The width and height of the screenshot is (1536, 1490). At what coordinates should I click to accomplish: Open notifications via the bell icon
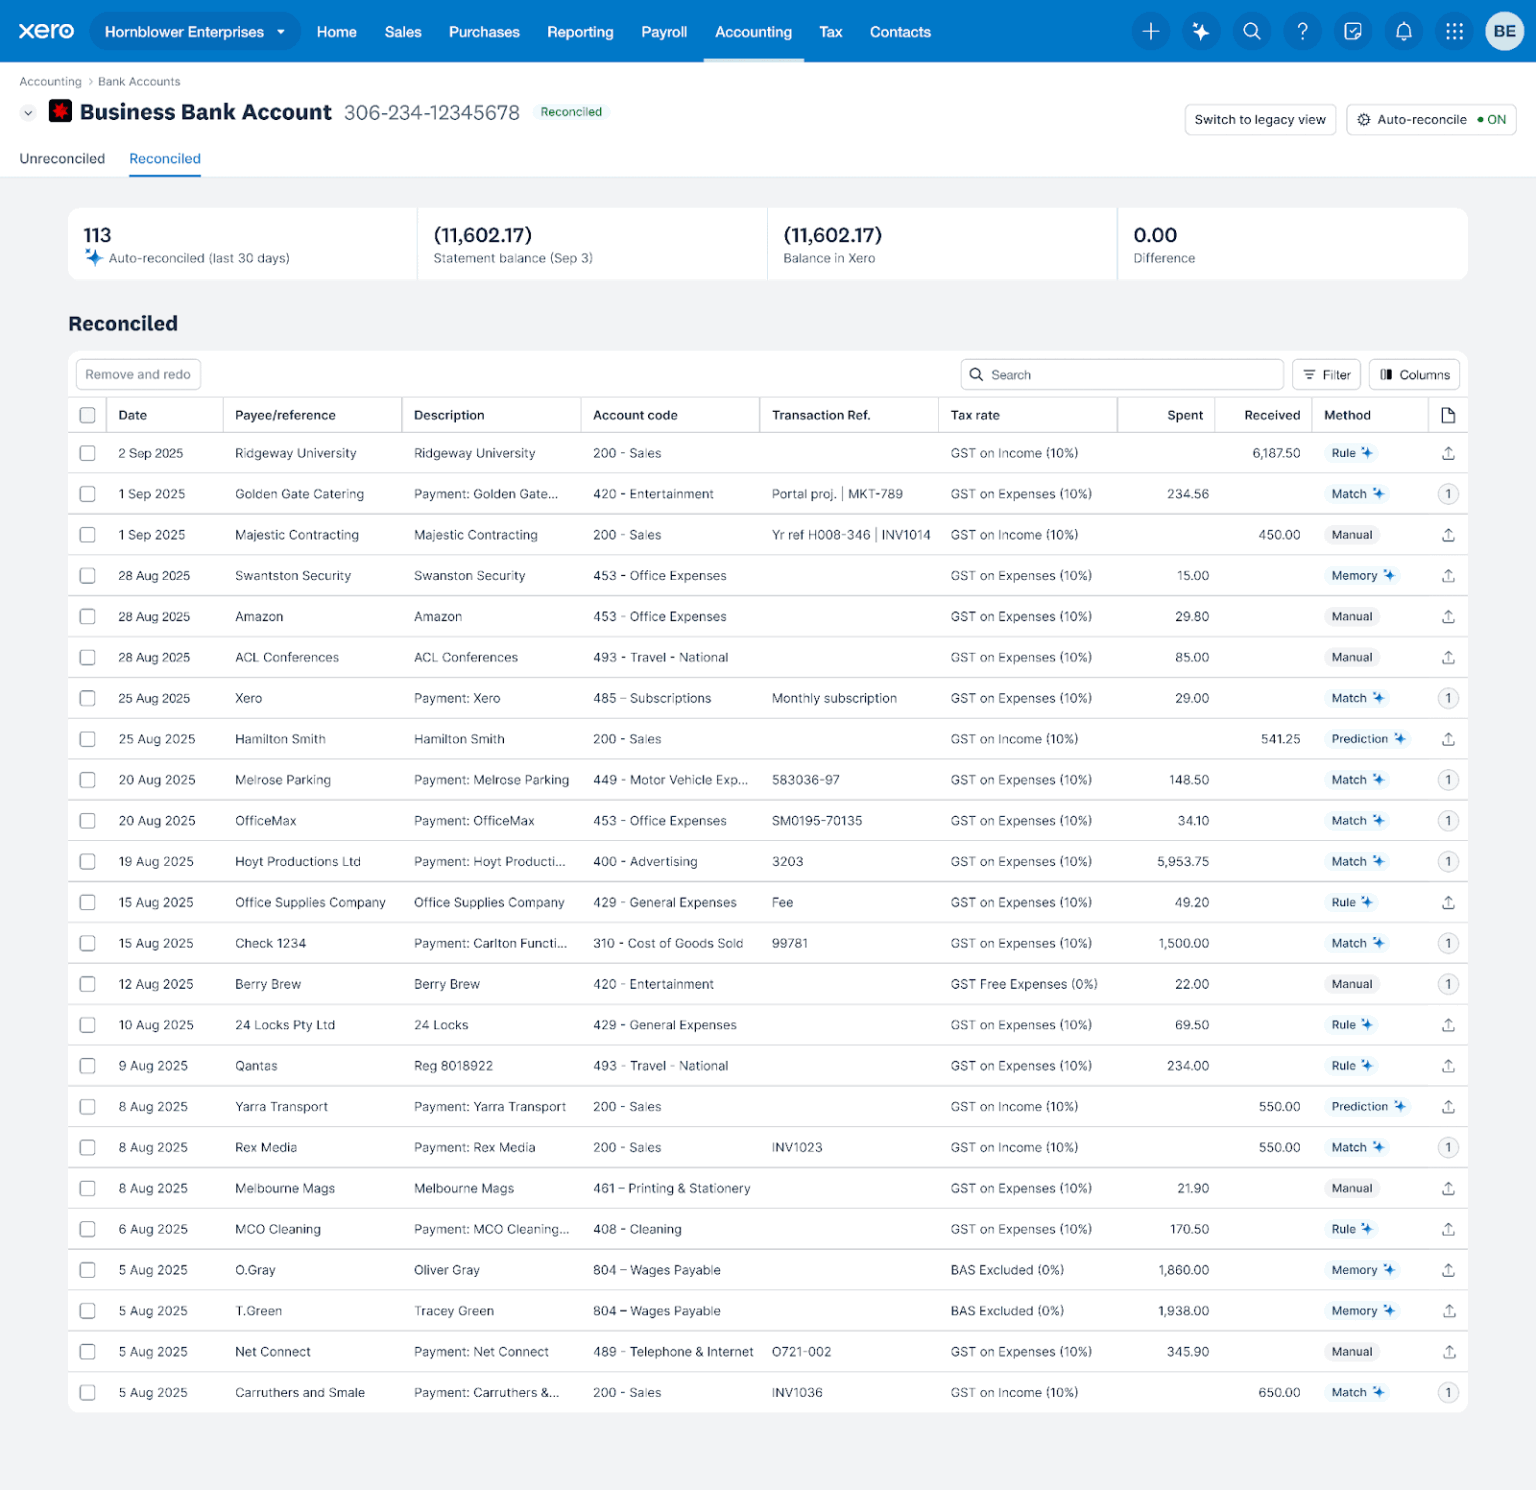tap(1404, 31)
